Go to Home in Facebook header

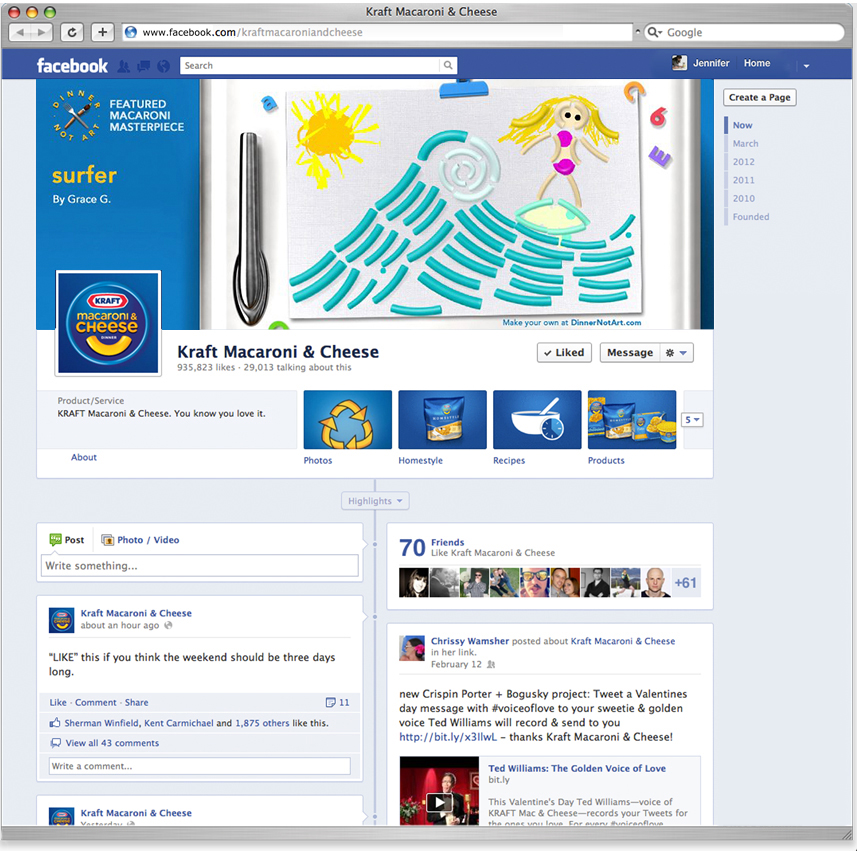click(x=756, y=63)
